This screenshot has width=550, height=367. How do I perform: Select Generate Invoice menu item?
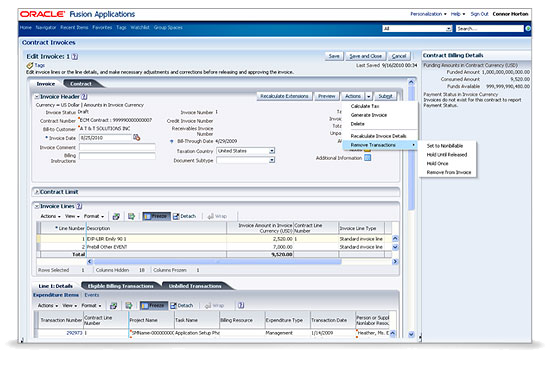[x=369, y=115]
